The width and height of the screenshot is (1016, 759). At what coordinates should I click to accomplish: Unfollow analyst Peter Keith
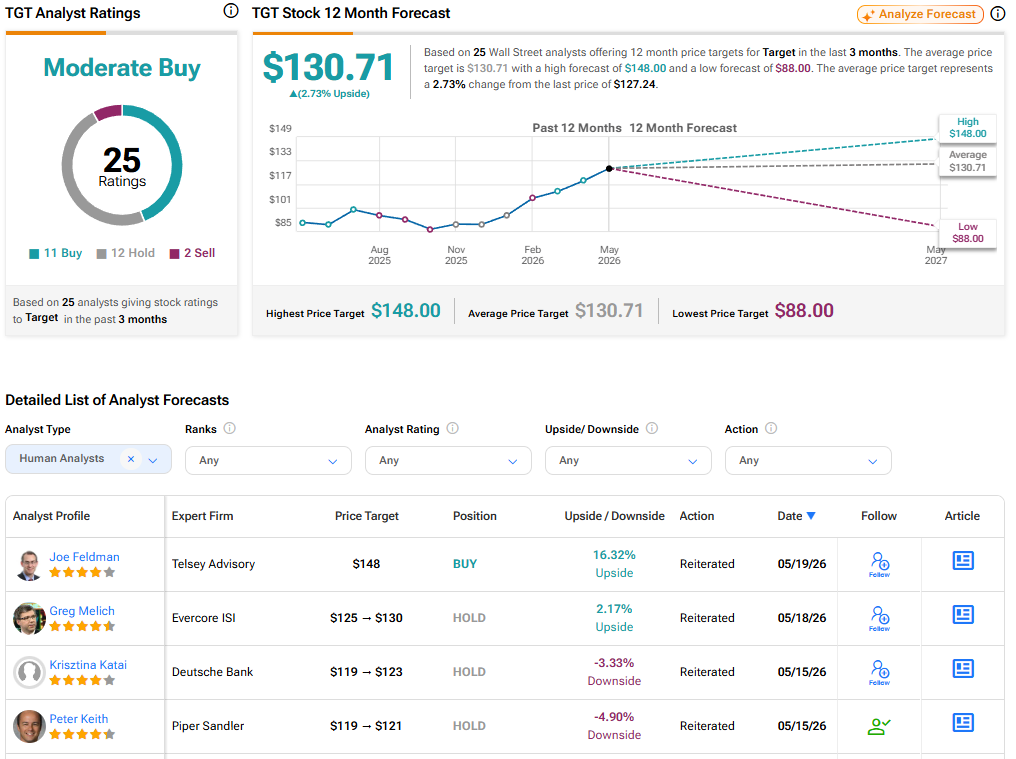coord(879,726)
